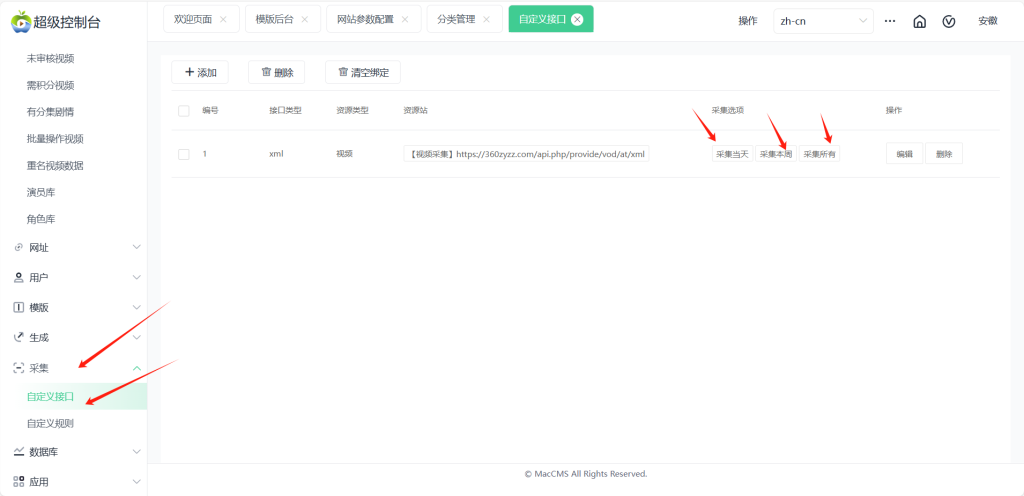
Task: Click the 编辑 button for row 1
Action: (904, 154)
